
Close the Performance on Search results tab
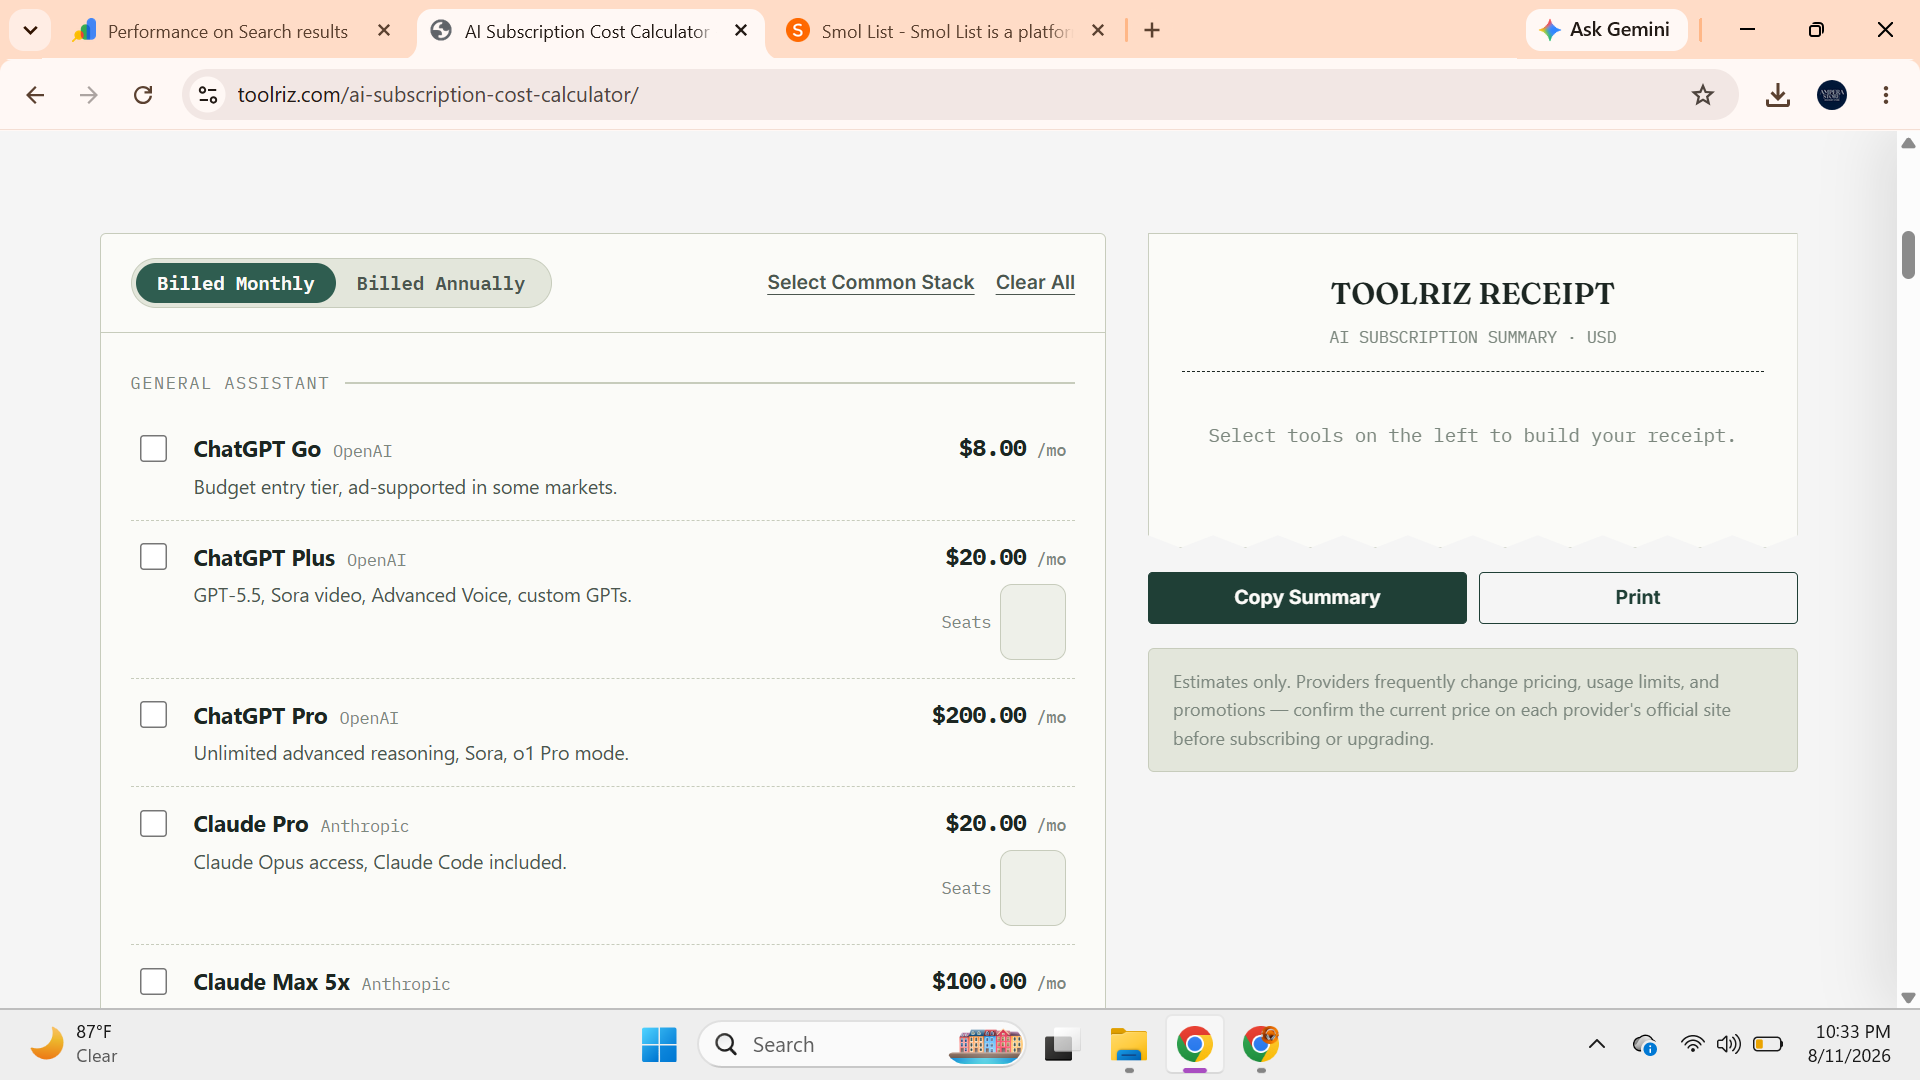click(x=384, y=31)
